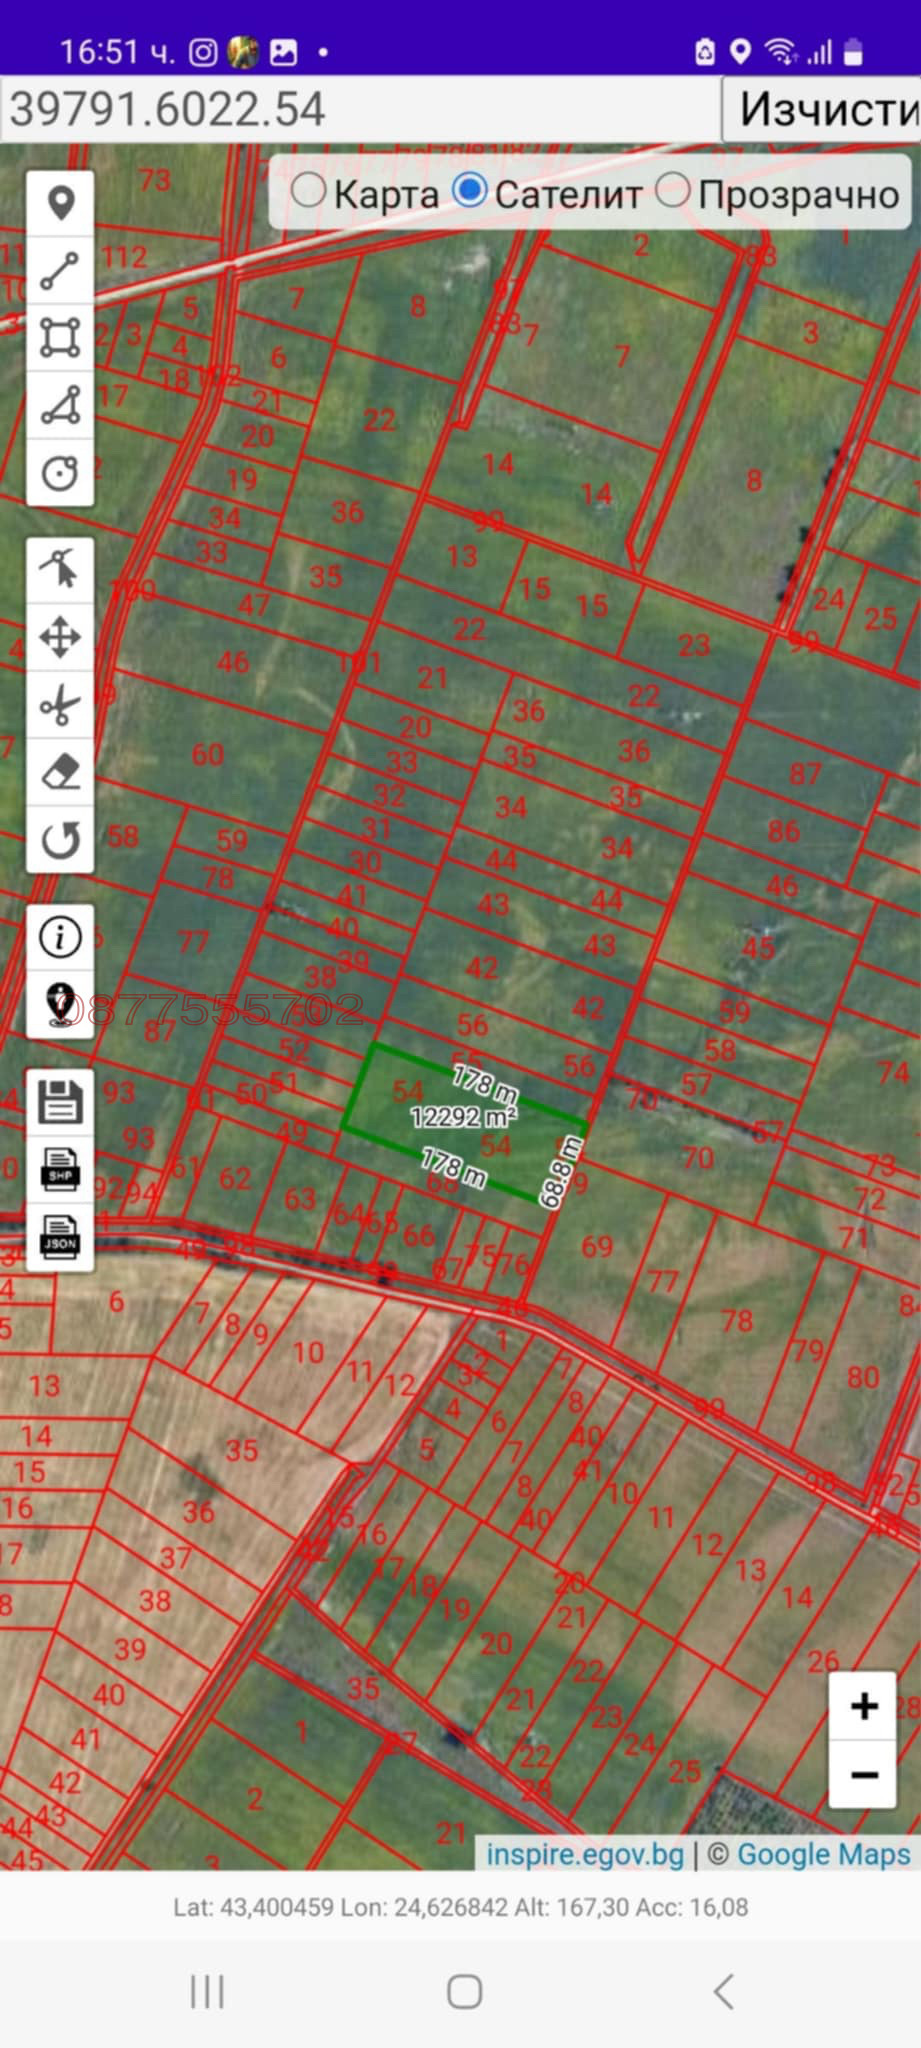
Task: Enable the edit vertices tool
Action: [60, 570]
